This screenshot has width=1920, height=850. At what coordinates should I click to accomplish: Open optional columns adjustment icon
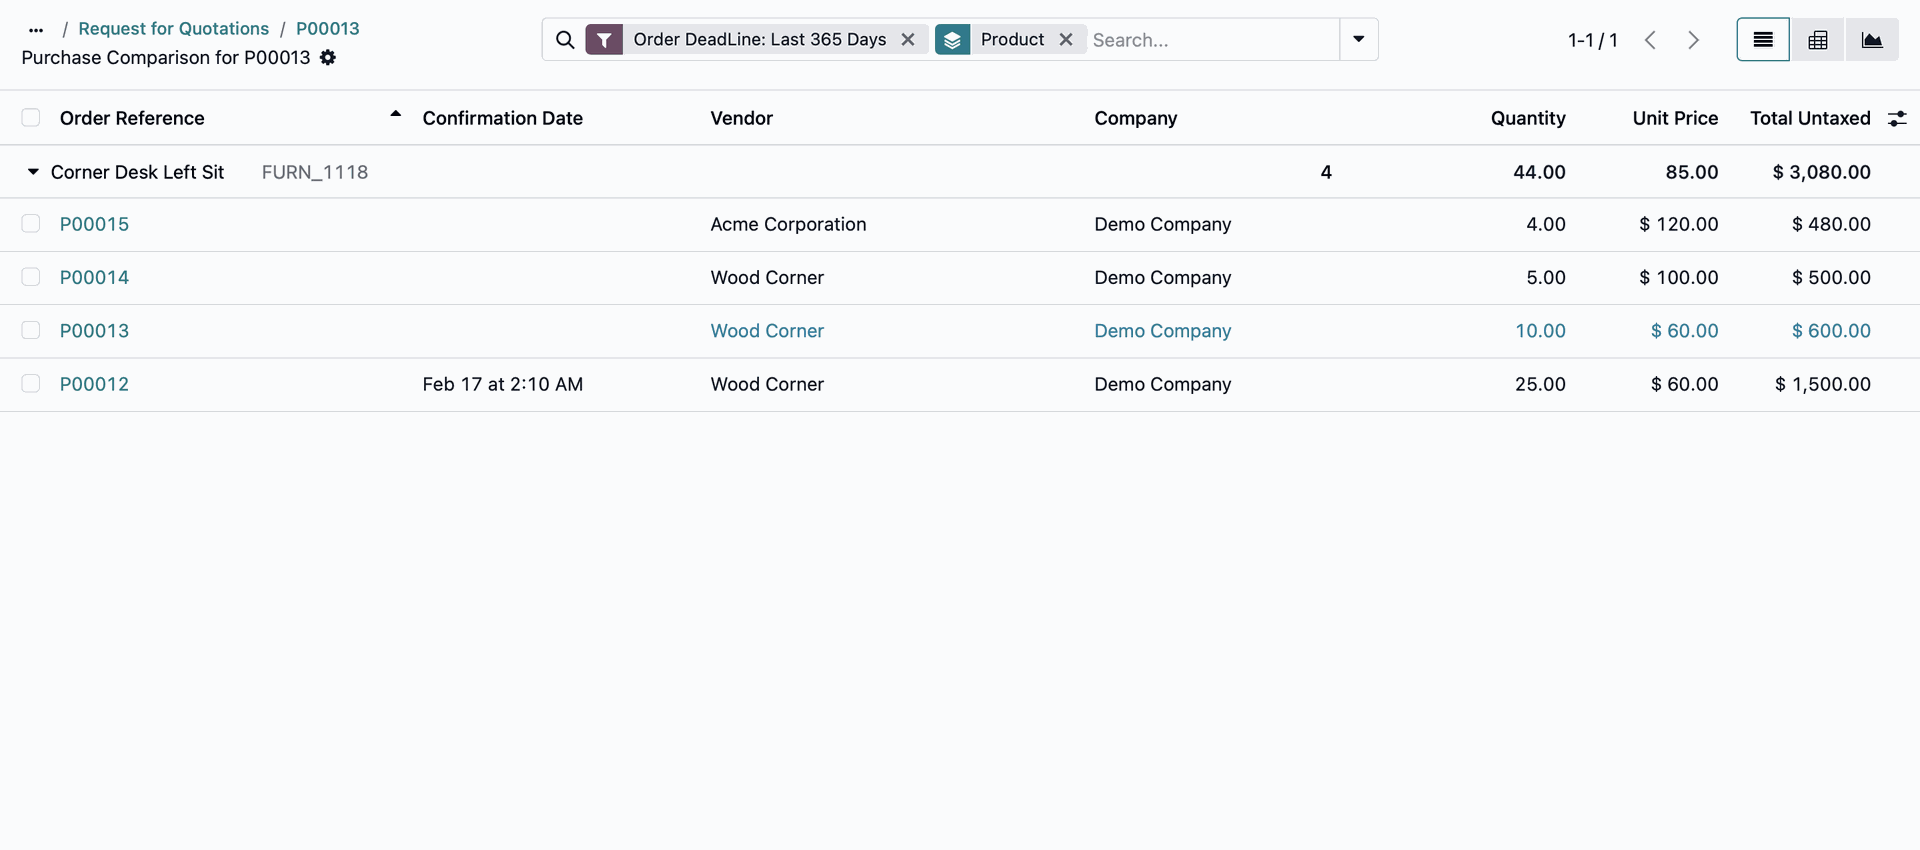[1897, 119]
